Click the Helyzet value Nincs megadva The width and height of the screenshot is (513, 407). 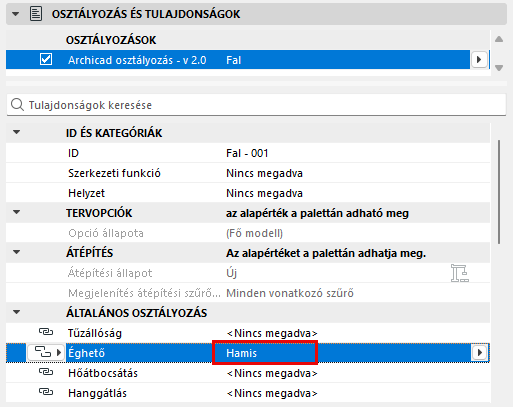tap(264, 193)
